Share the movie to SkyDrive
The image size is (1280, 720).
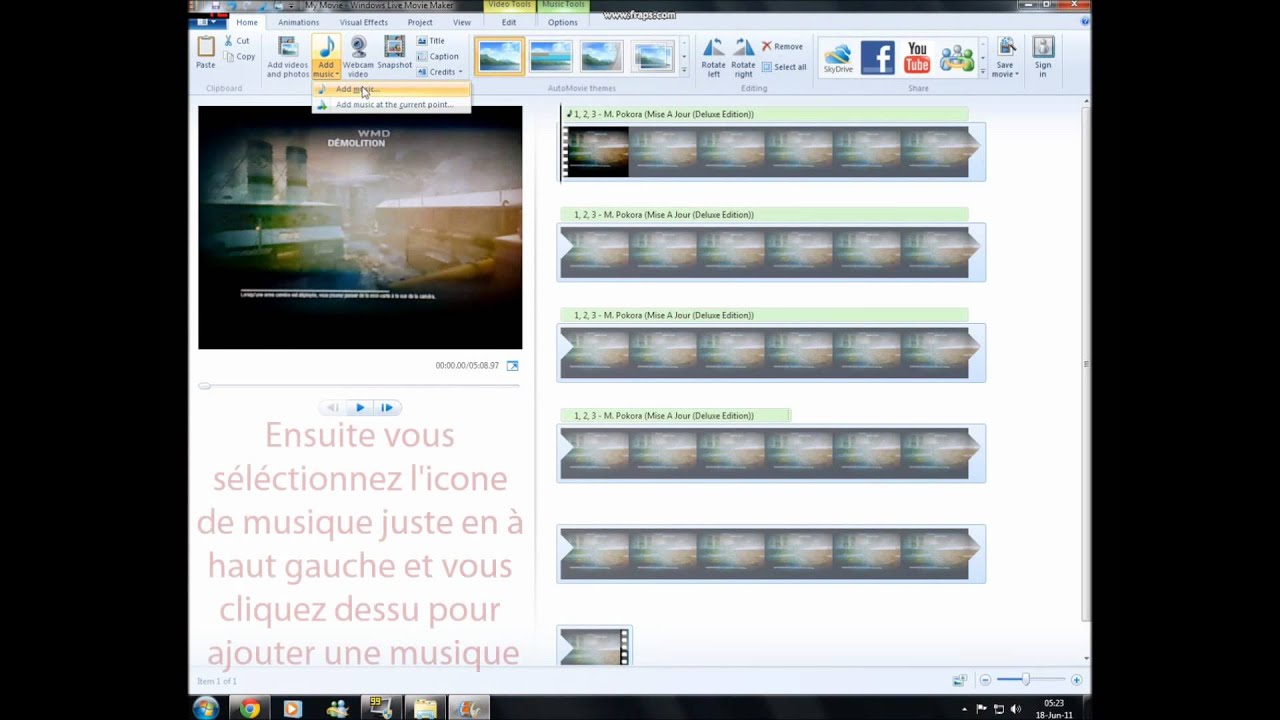point(838,58)
